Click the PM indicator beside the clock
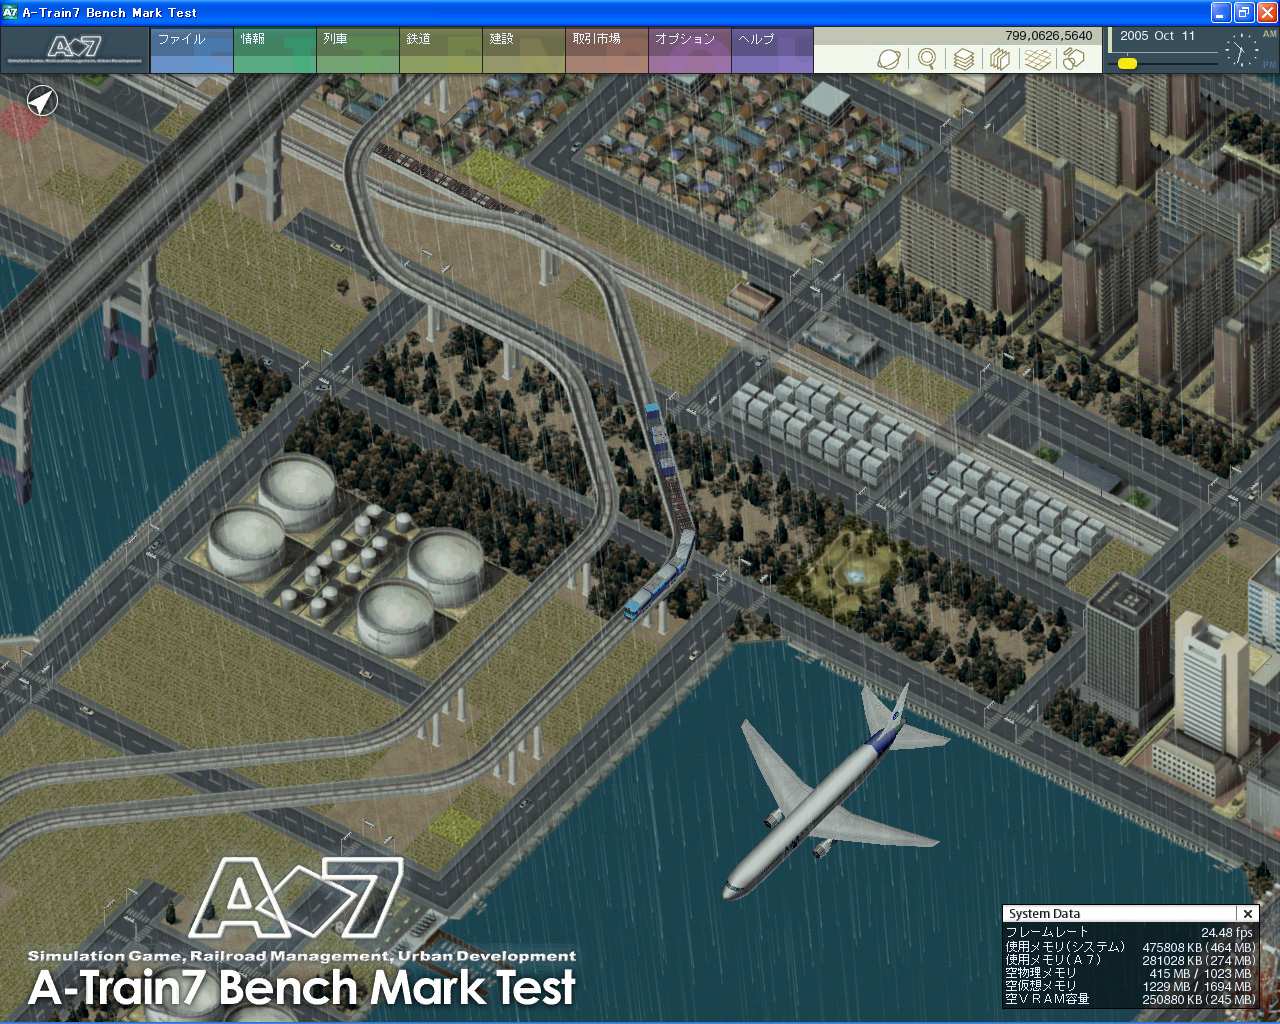The image size is (1280, 1024). click(x=1269, y=65)
